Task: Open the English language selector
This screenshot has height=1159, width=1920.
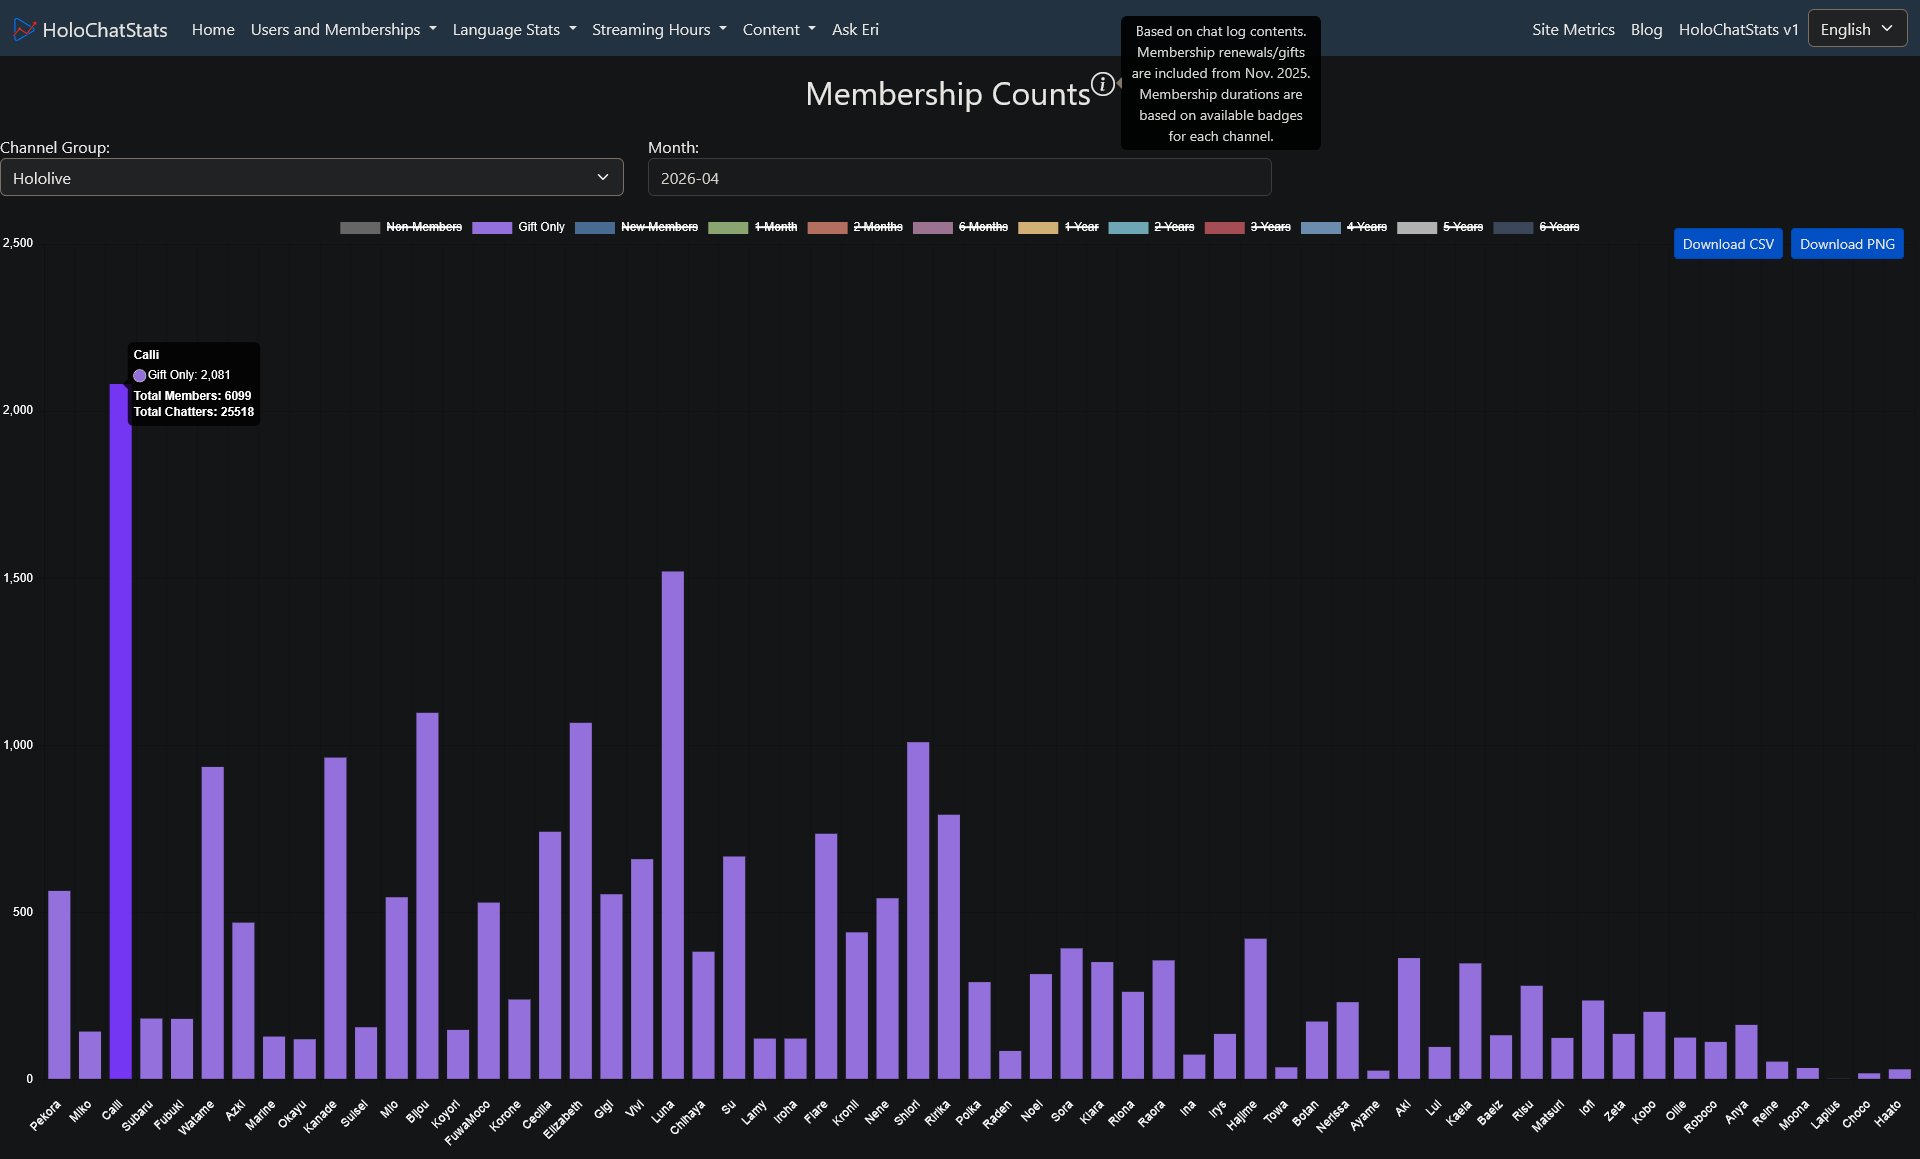Action: (x=1857, y=29)
